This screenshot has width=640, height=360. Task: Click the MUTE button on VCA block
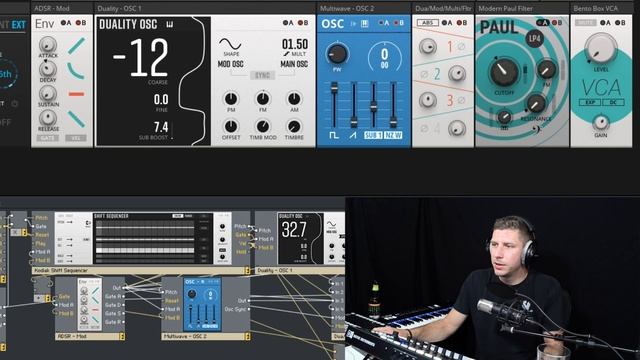point(585,23)
